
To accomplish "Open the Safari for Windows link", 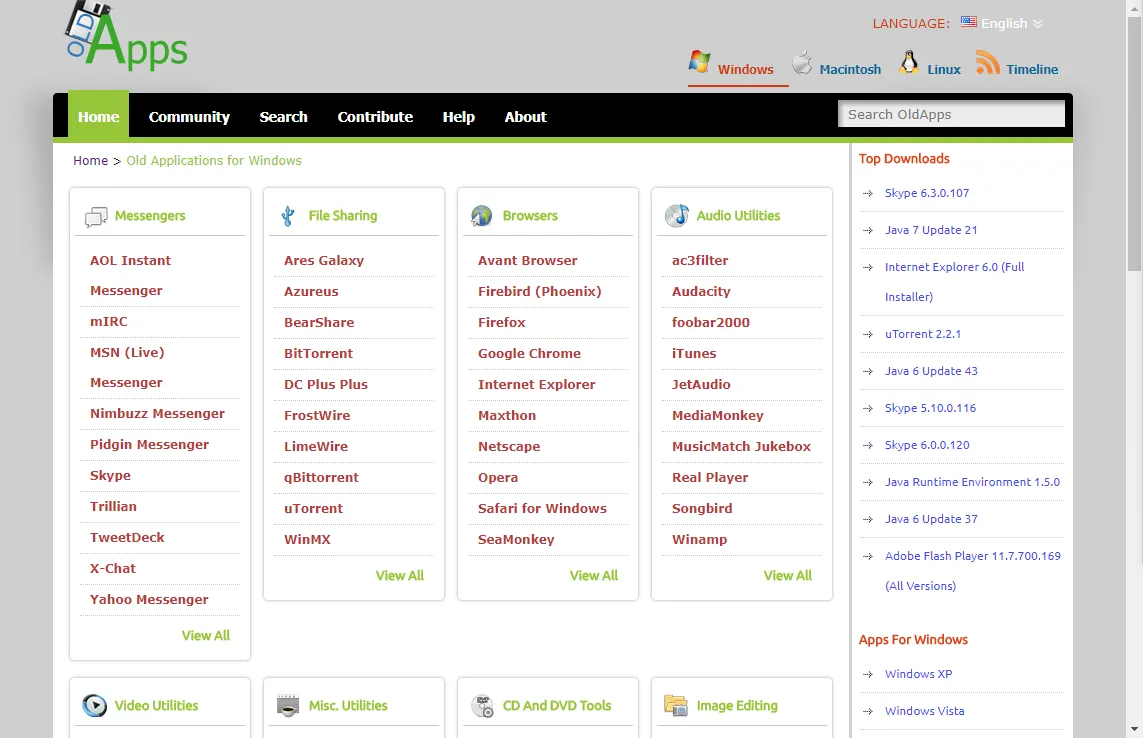I will coord(542,508).
